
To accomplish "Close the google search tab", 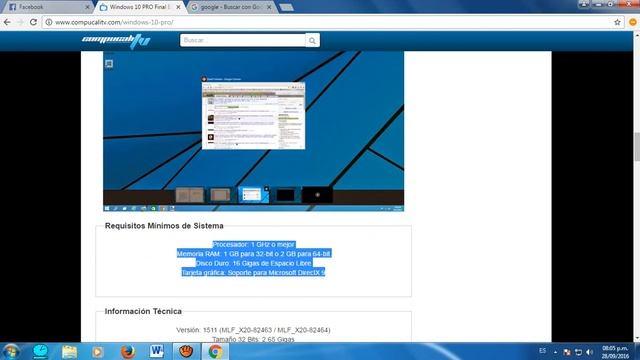I will point(269,7).
